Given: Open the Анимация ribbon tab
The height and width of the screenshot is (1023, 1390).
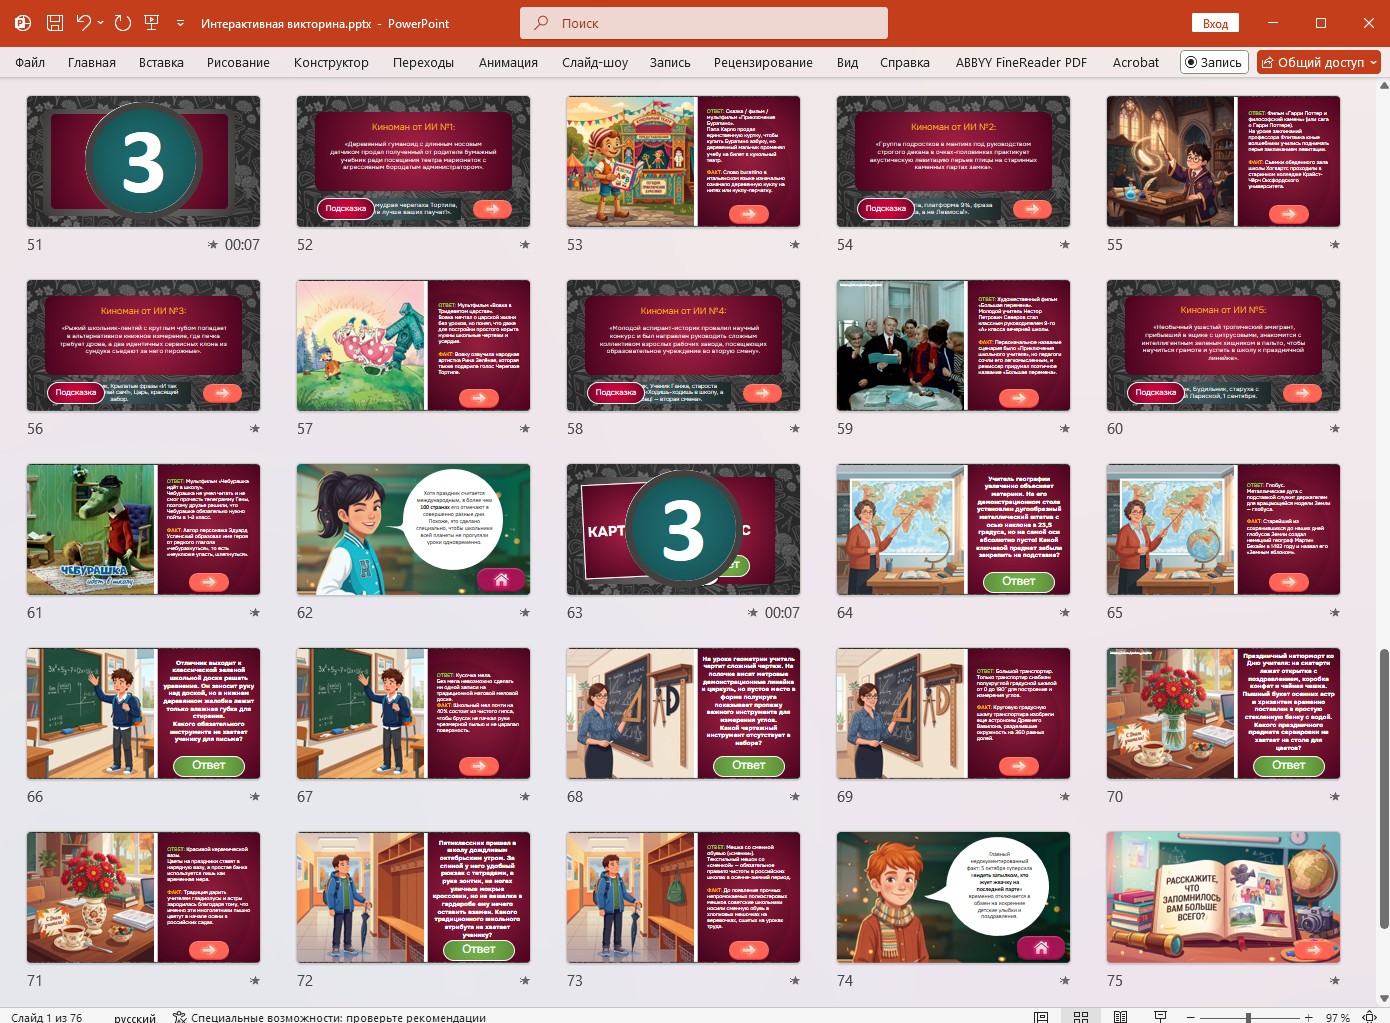Looking at the screenshot, I should pyautogui.click(x=508, y=62).
